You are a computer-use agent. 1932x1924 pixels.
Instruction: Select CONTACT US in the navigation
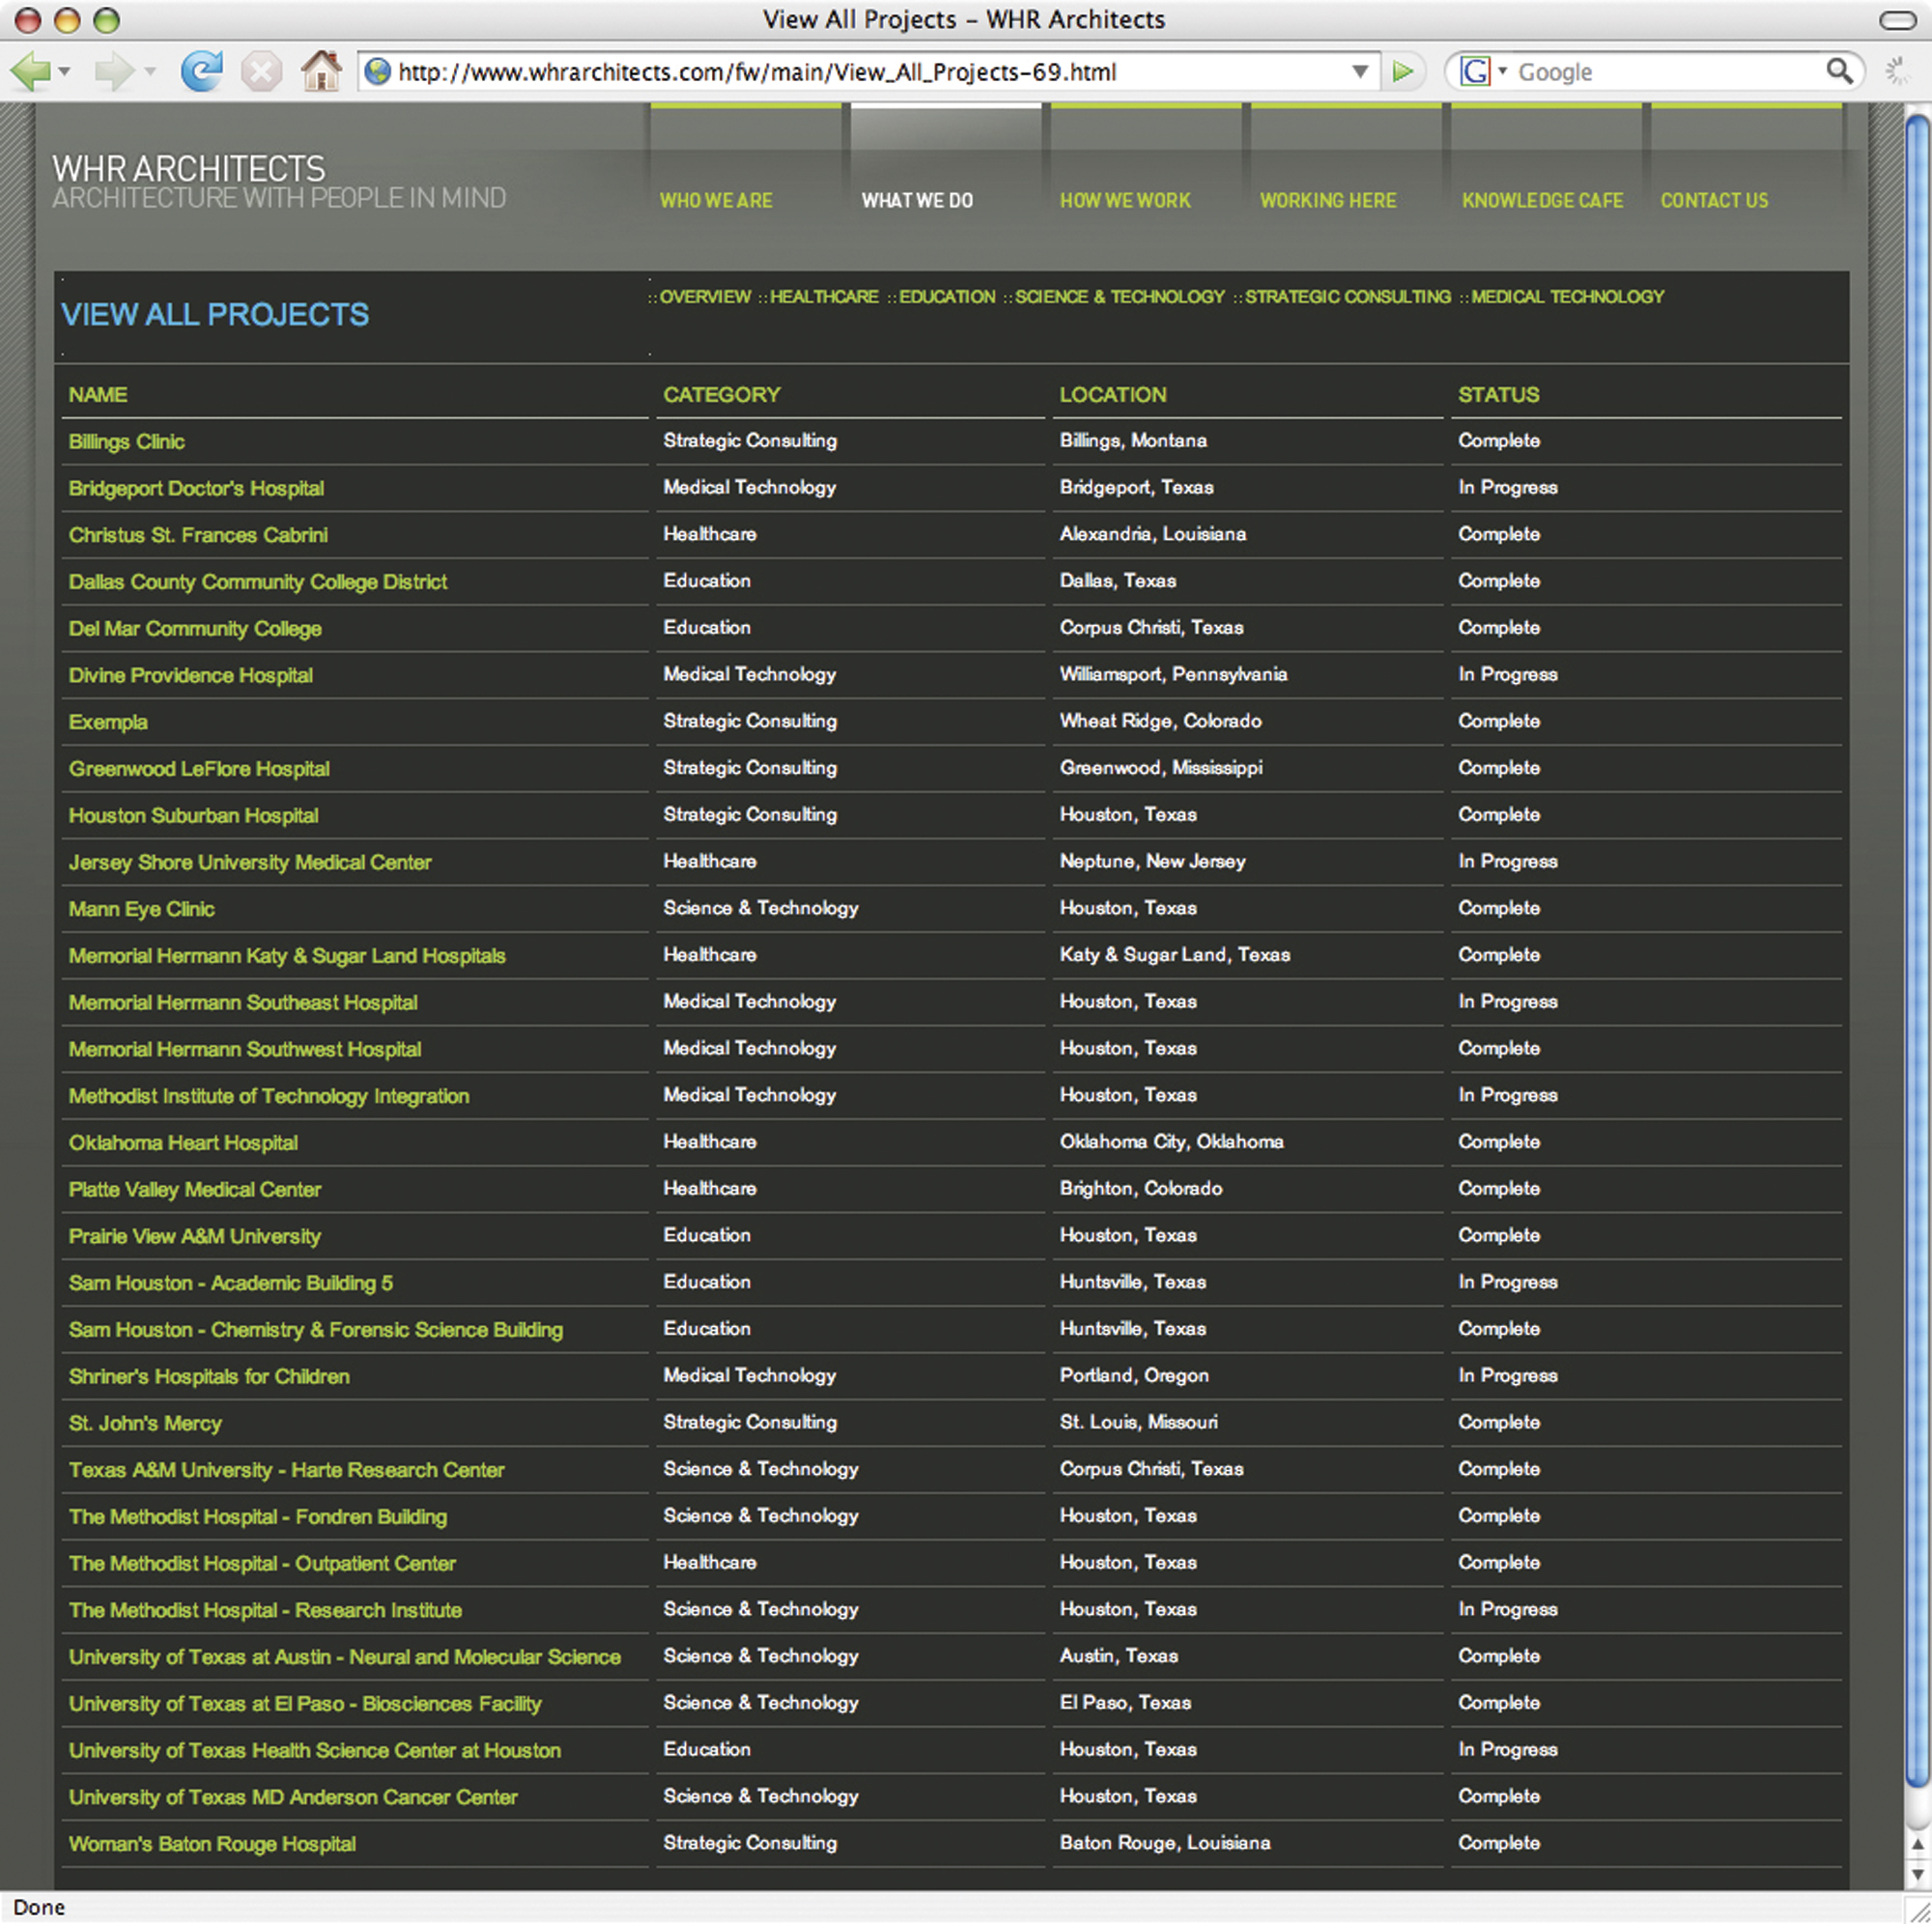(1714, 200)
